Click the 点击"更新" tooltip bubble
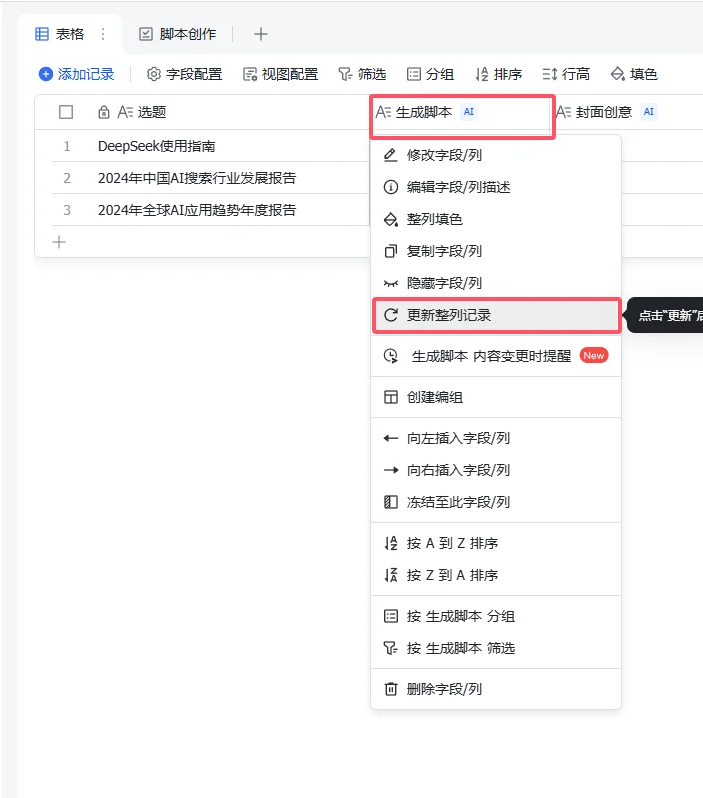The width and height of the screenshot is (703, 798). point(664,316)
